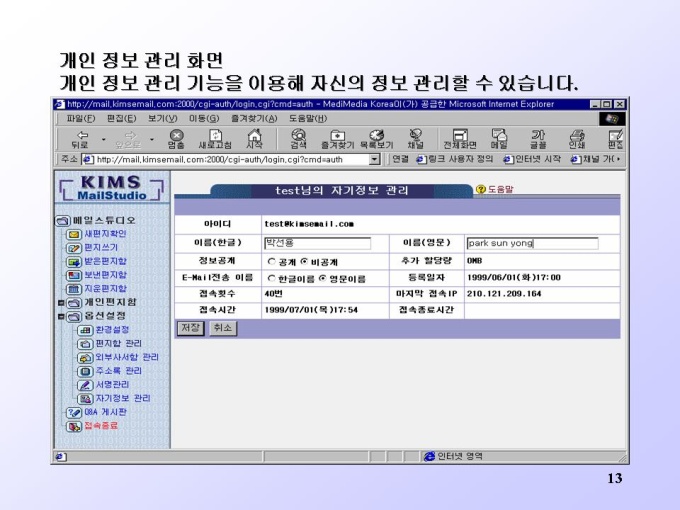Open the Favorites (즐겨찾기) toolbar icon
This screenshot has width=680, height=510.
click(337, 139)
